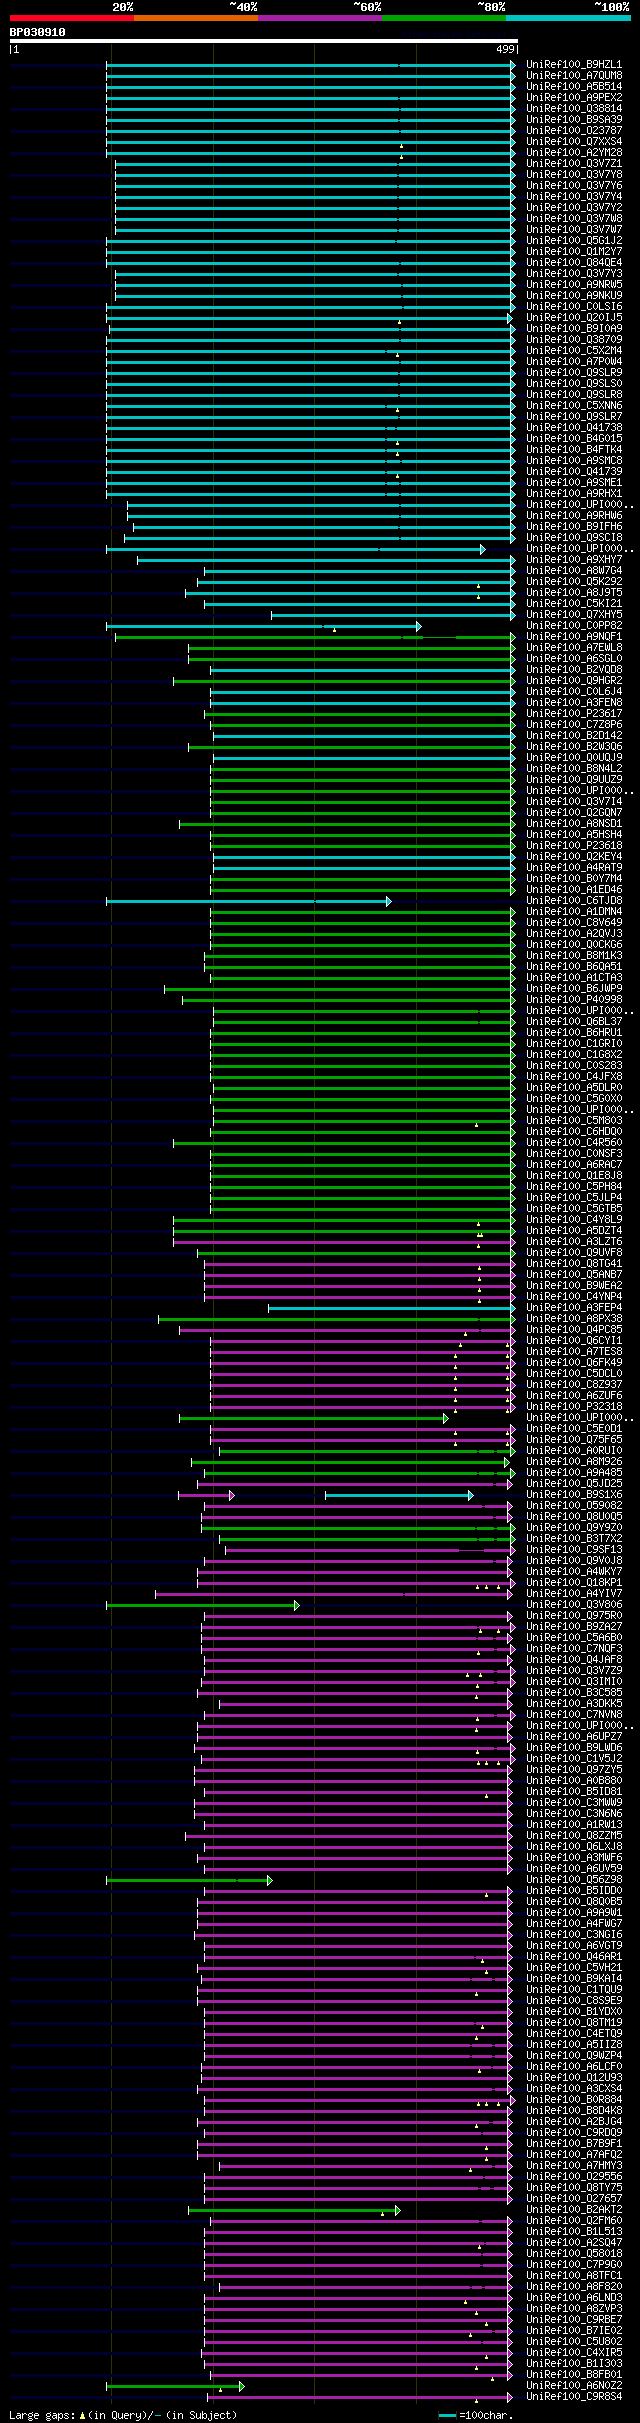This screenshot has width=640, height=2423.
Task: Select the hit label UniRef100_C5X2M4
Action: (574, 351)
